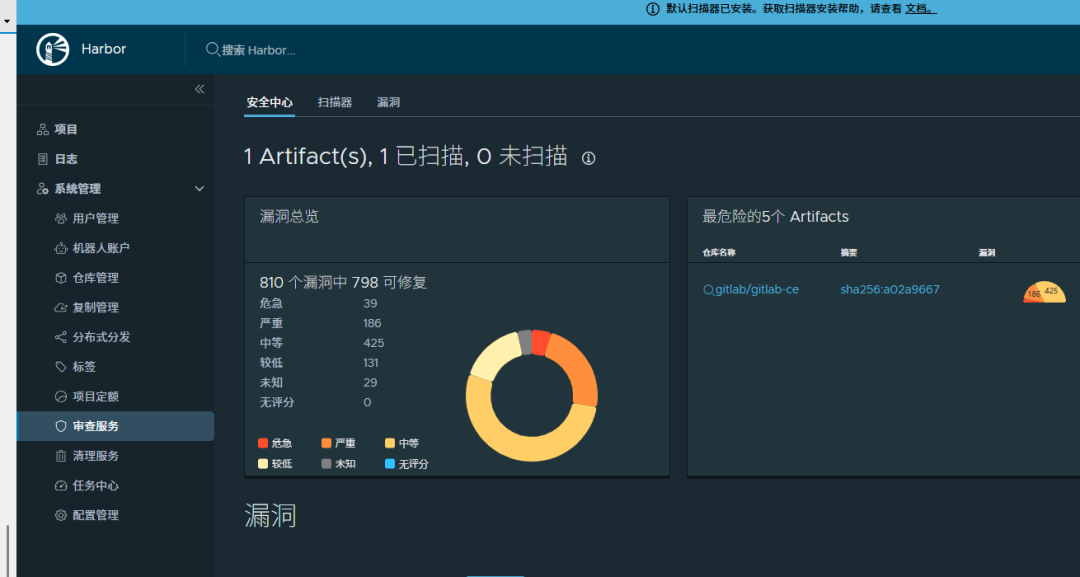Collapse the sidebar with double-chevron icon

click(200, 89)
